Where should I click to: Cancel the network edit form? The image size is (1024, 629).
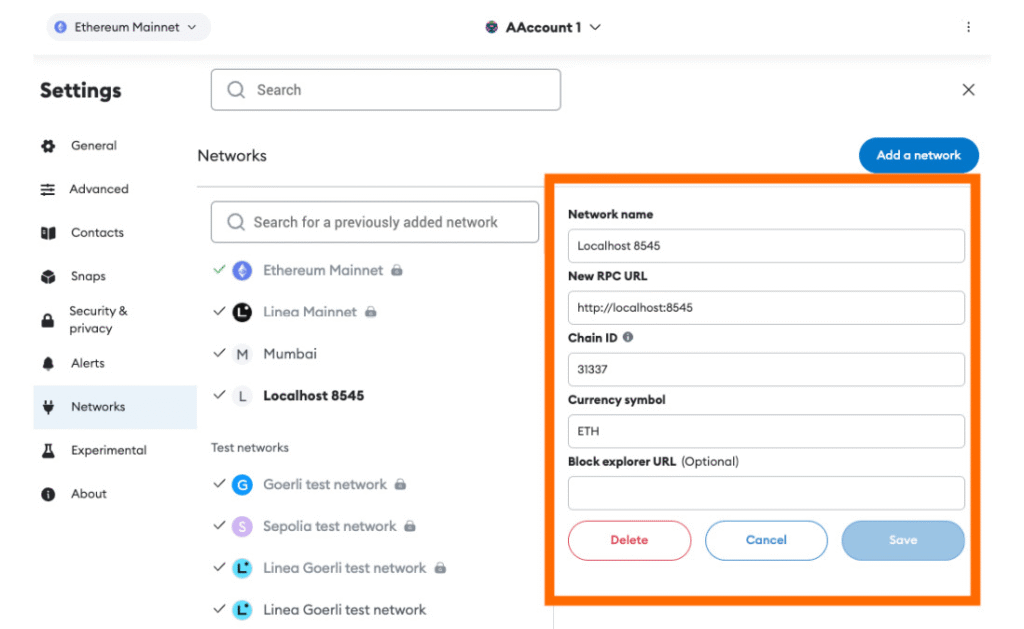(x=766, y=540)
